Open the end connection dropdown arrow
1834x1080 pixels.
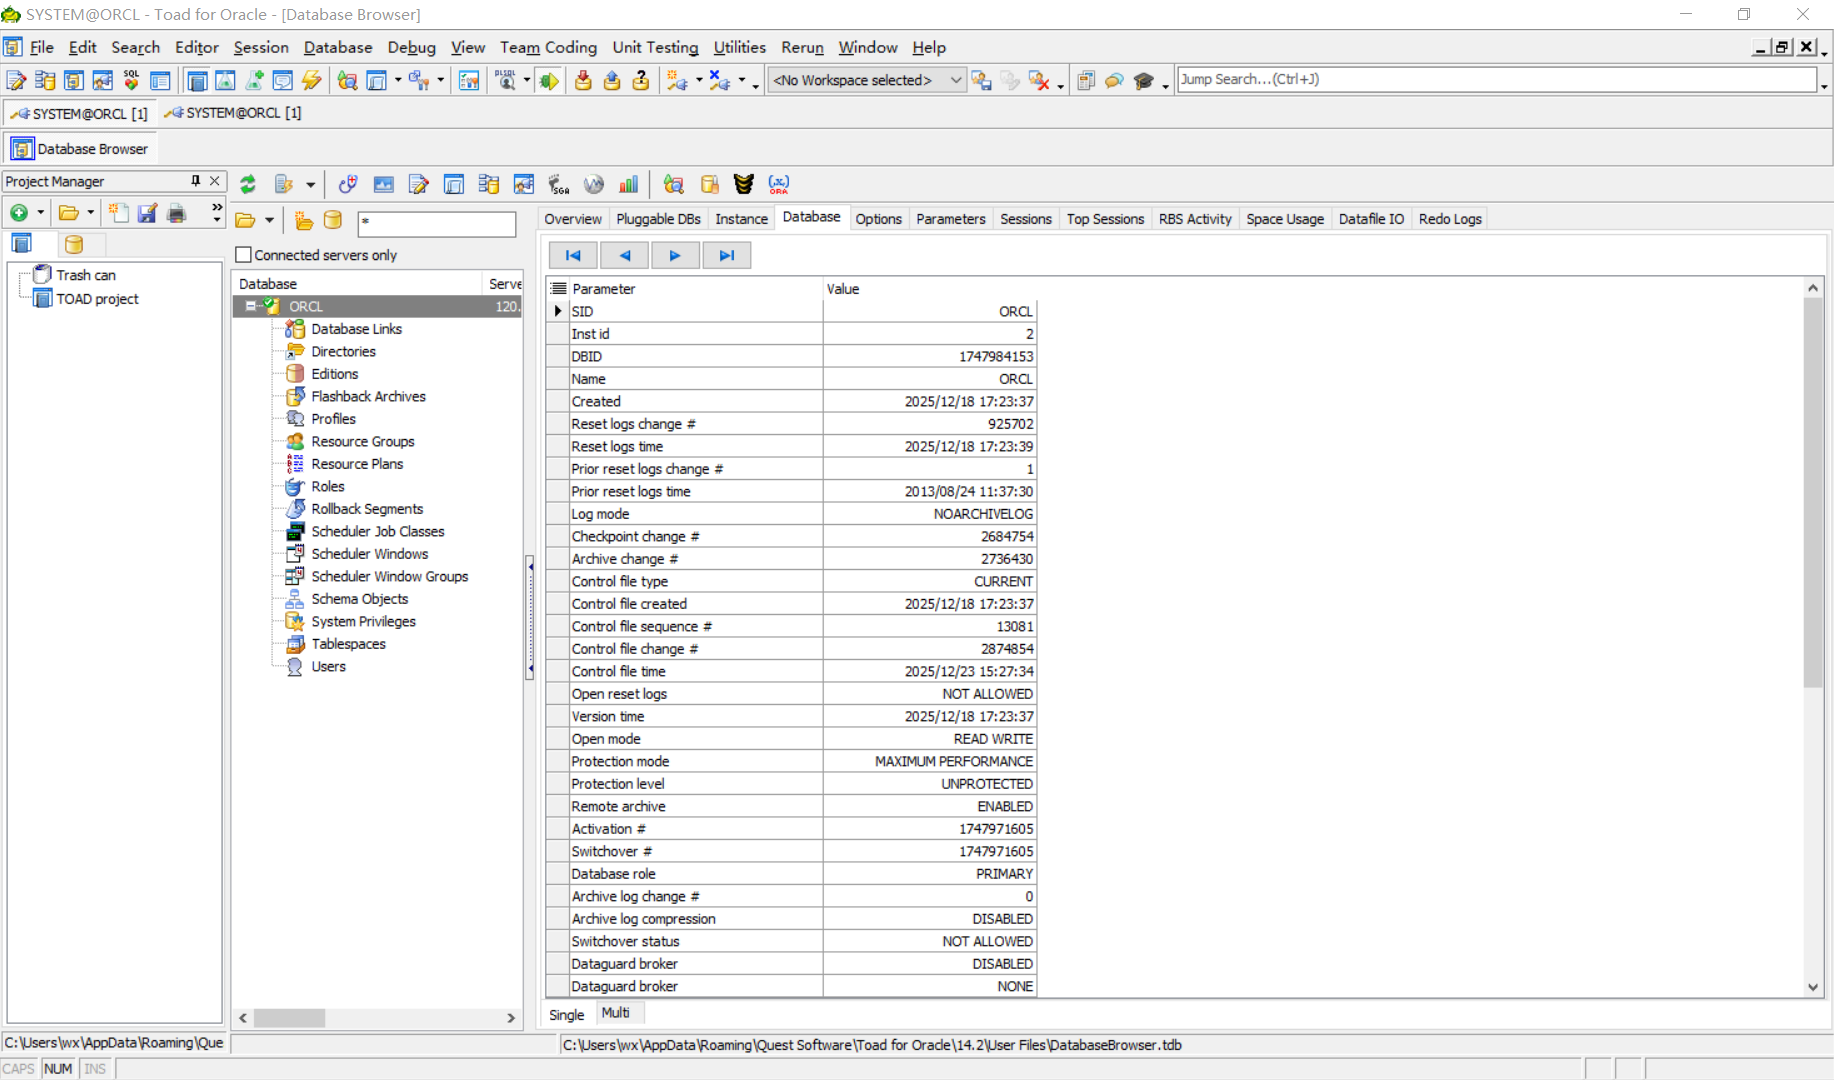742,81
